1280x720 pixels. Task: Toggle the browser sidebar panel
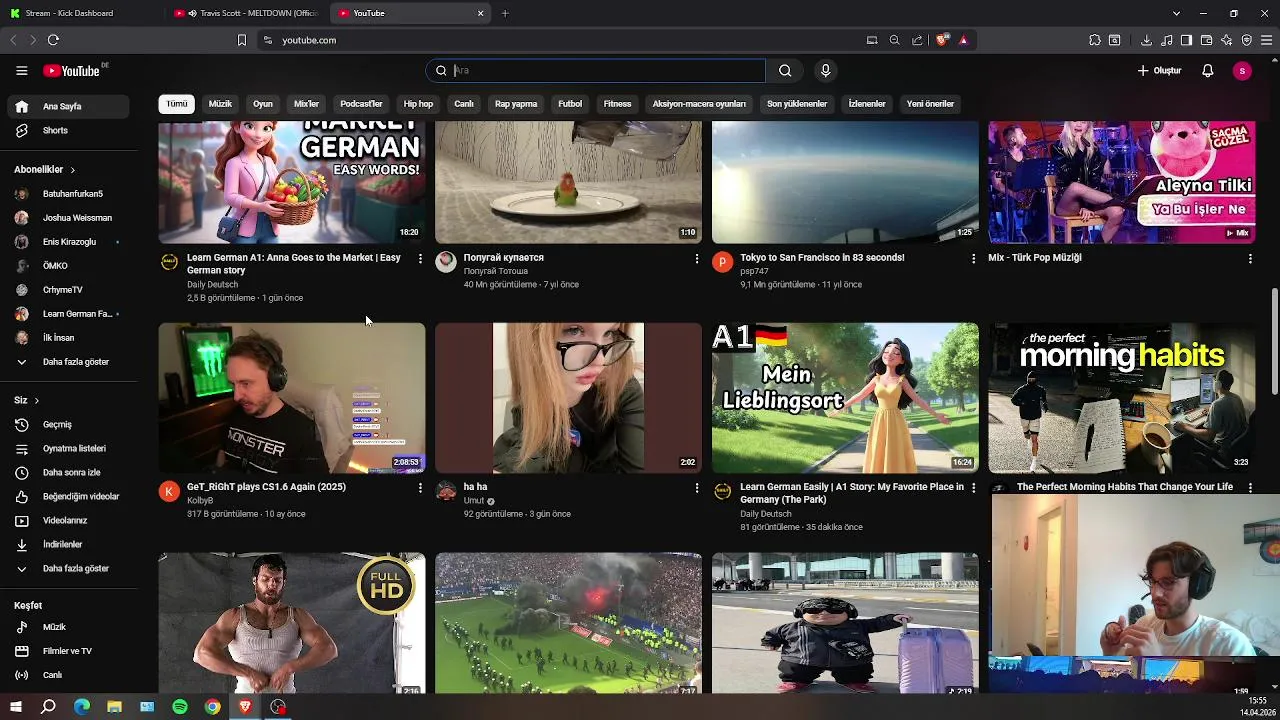click(x=1186, y=40)
